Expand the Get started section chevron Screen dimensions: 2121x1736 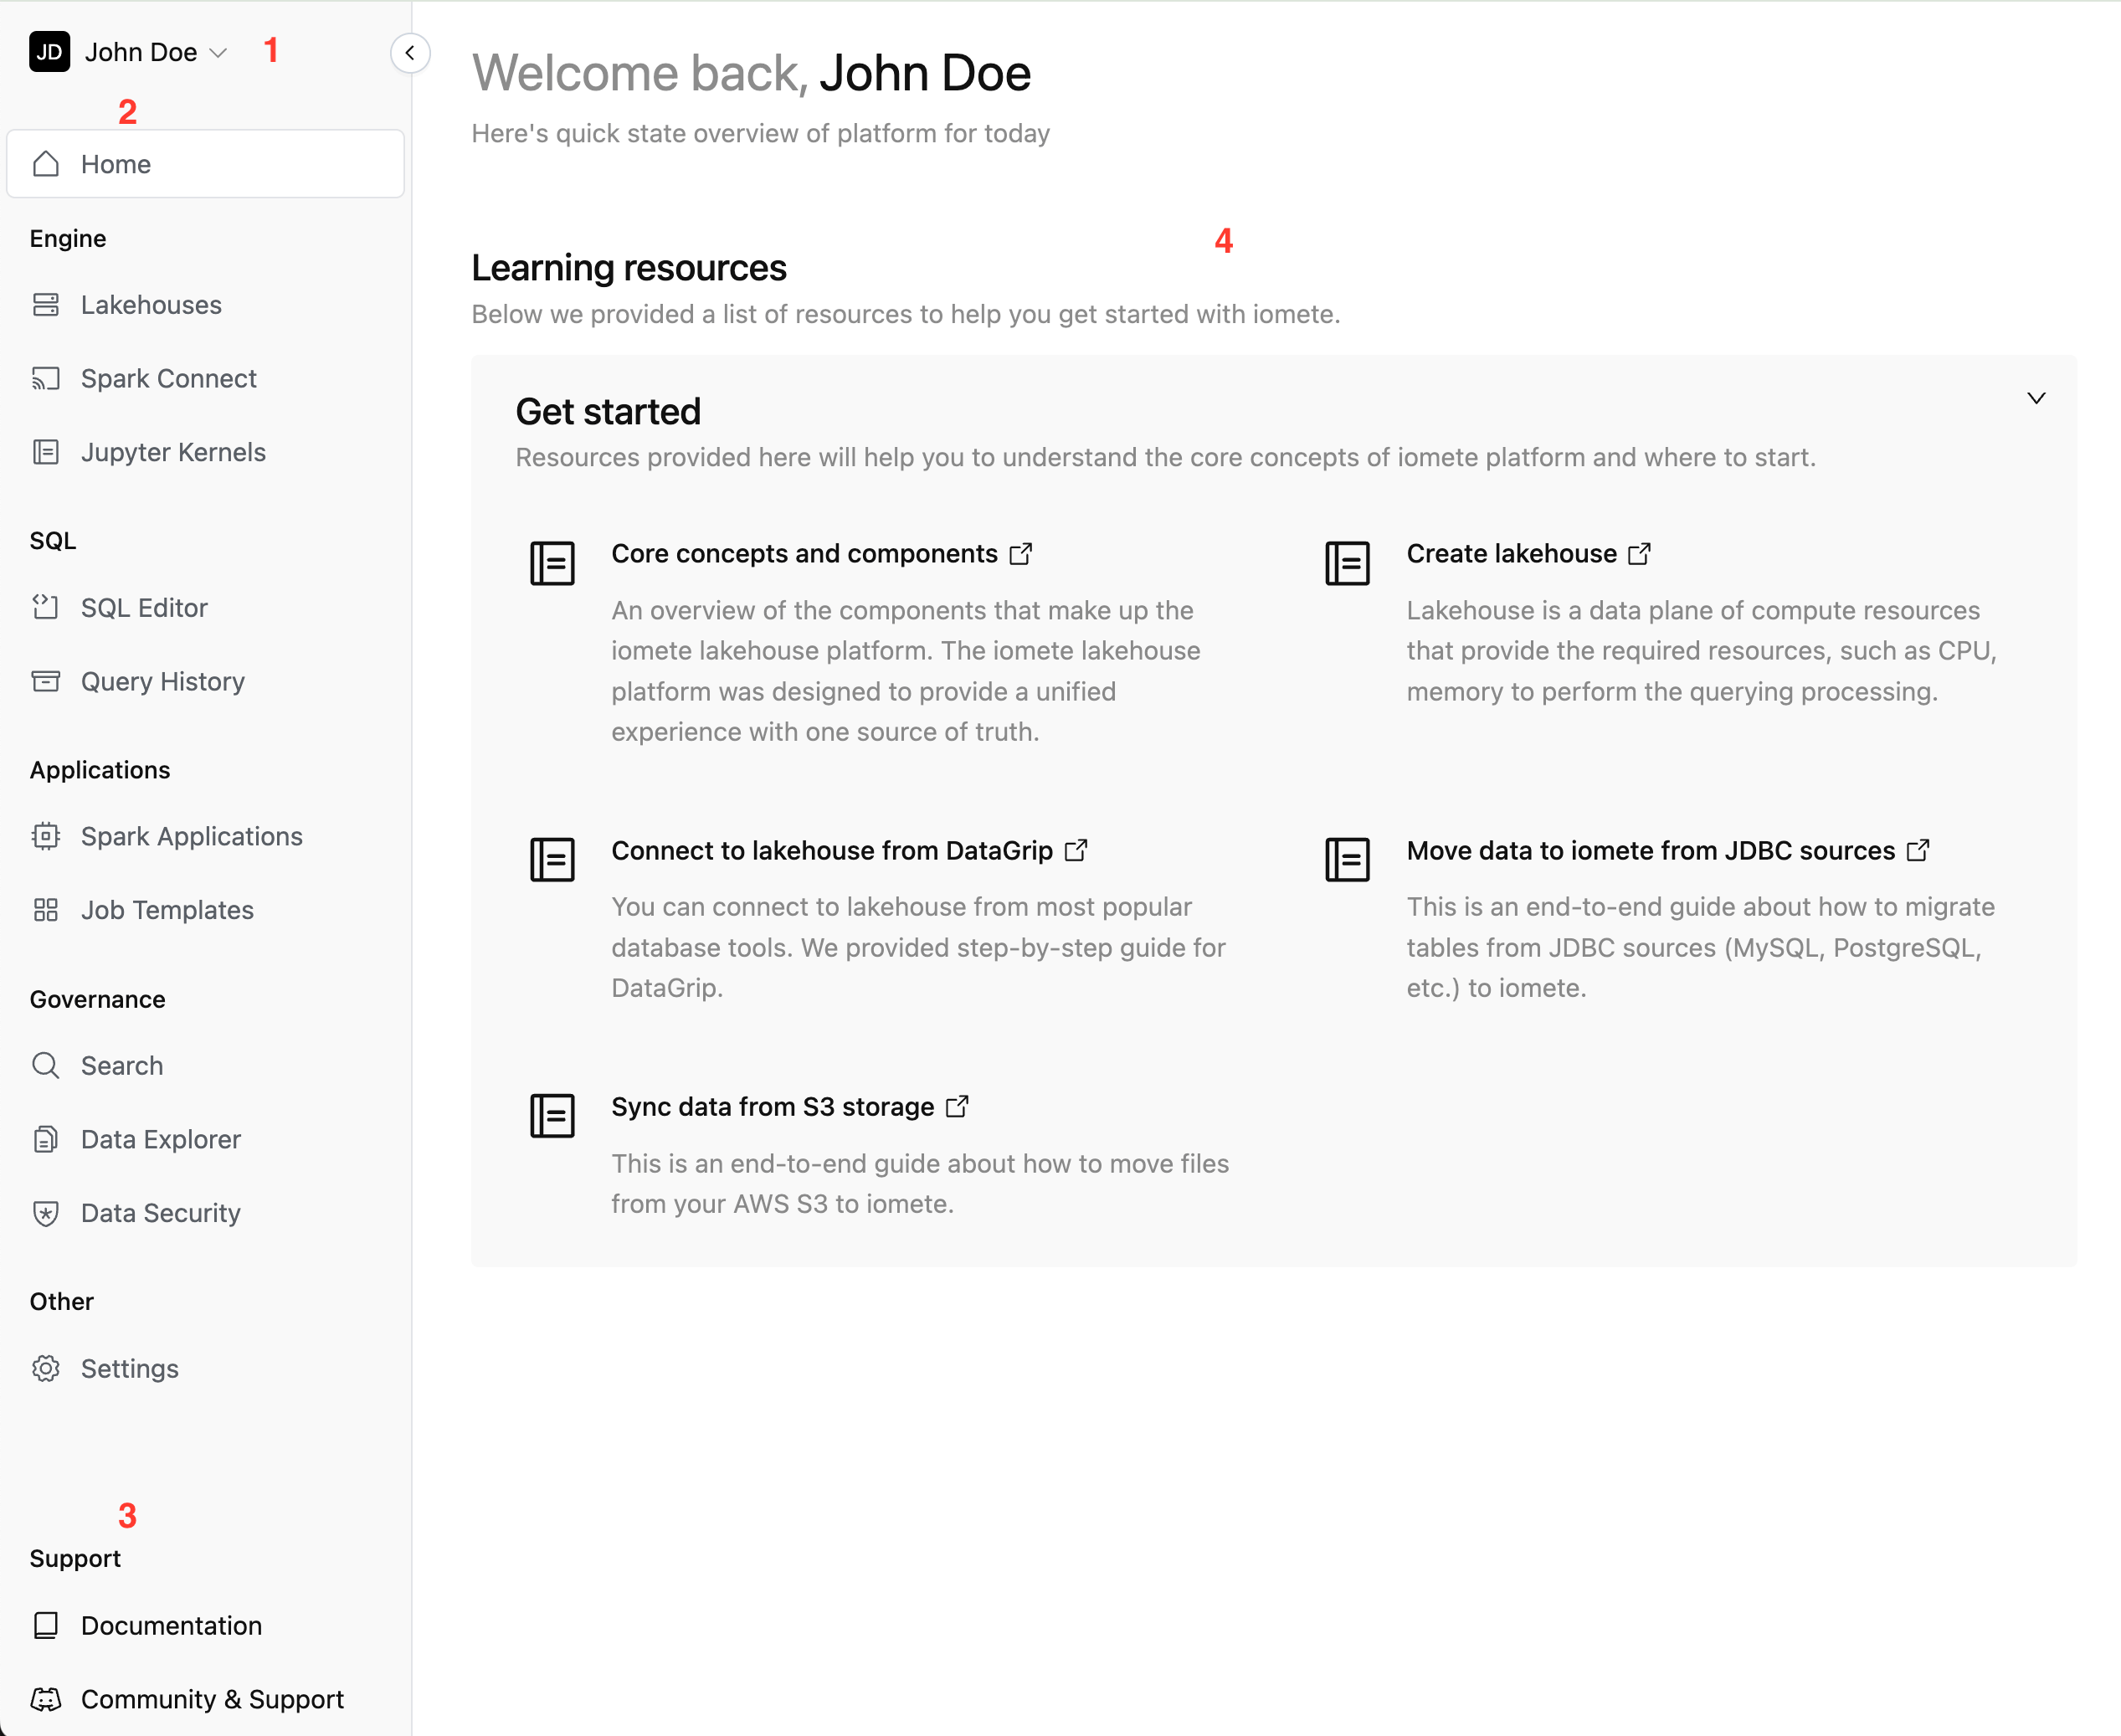click(x=2036, y=397)
